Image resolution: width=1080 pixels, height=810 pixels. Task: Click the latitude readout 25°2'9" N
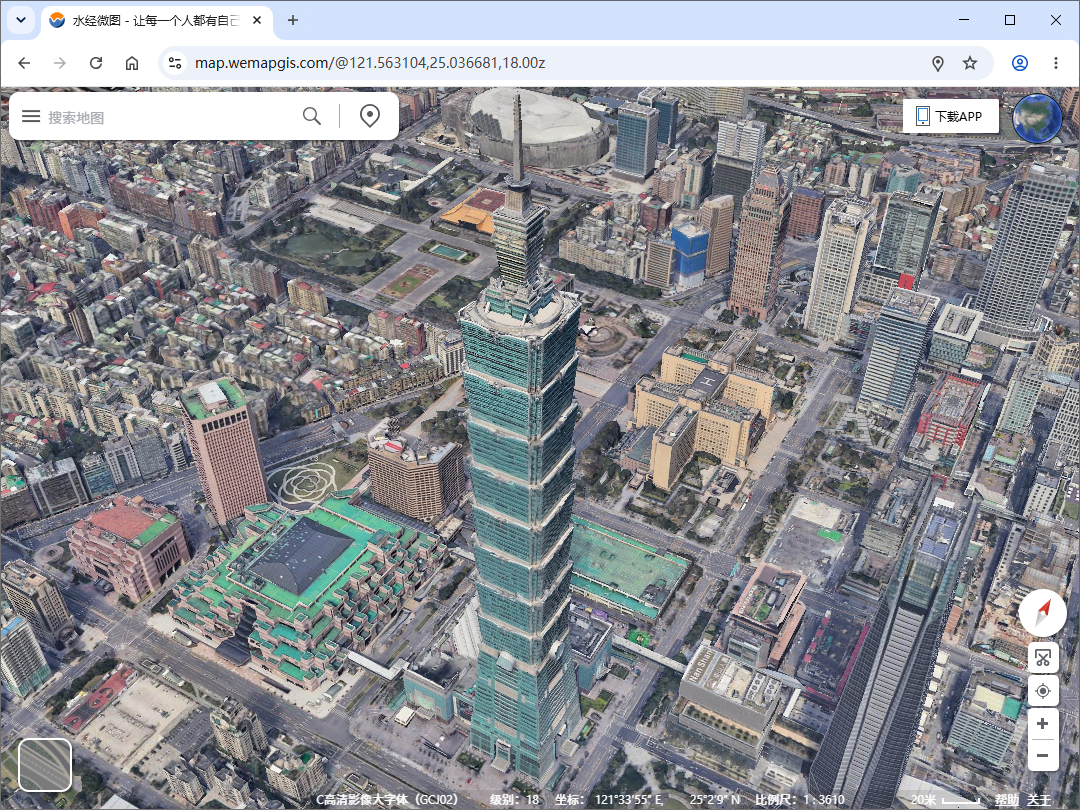[715, 800]
